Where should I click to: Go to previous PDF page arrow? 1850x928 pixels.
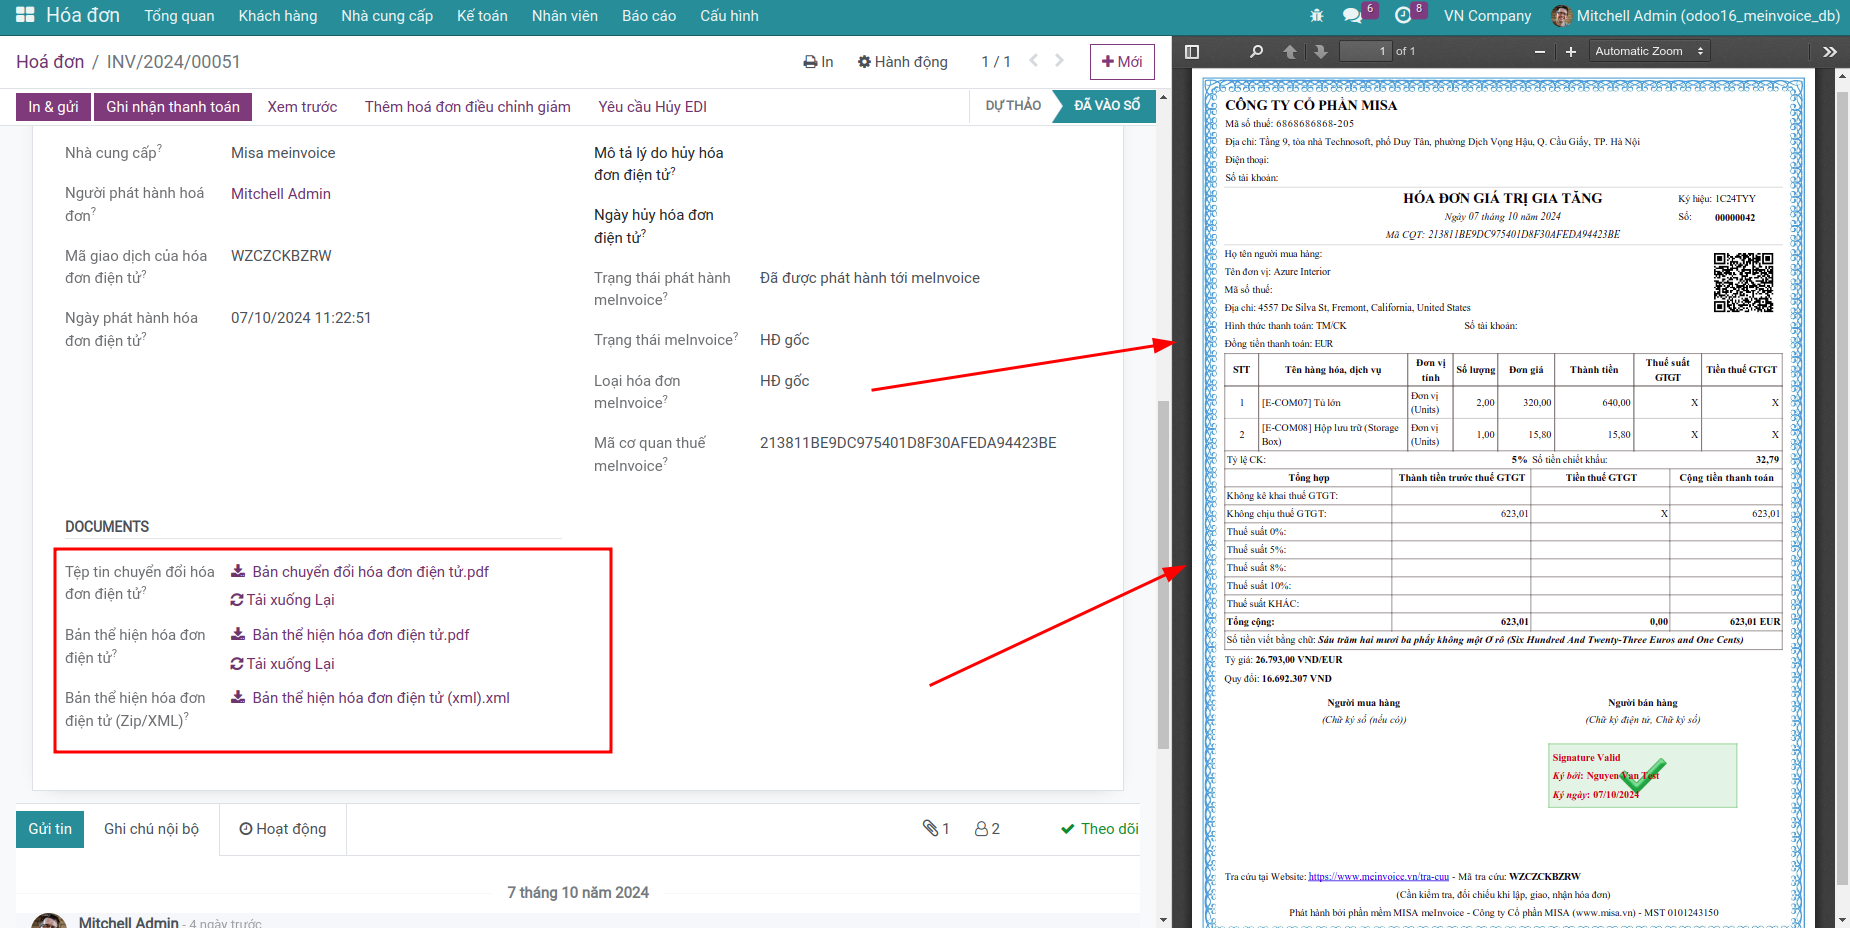coord(1290,52)
